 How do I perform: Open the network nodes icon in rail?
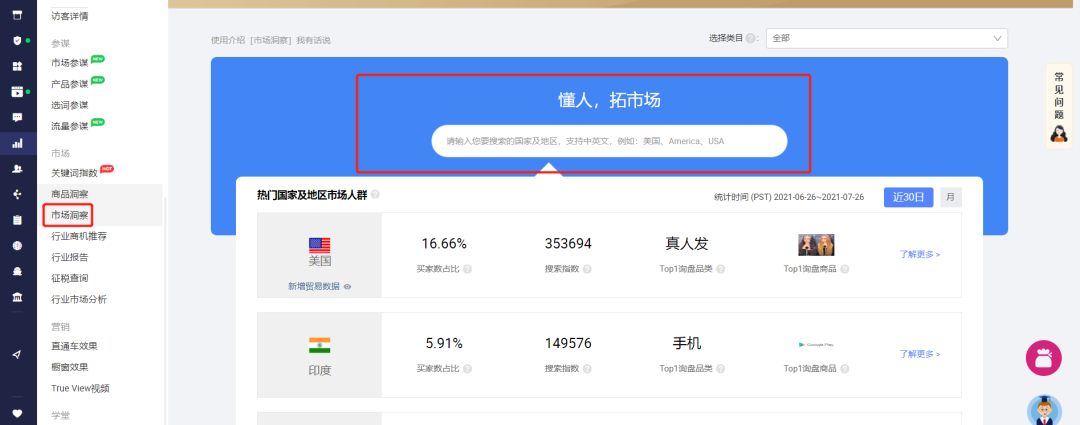tap(18, 194)
